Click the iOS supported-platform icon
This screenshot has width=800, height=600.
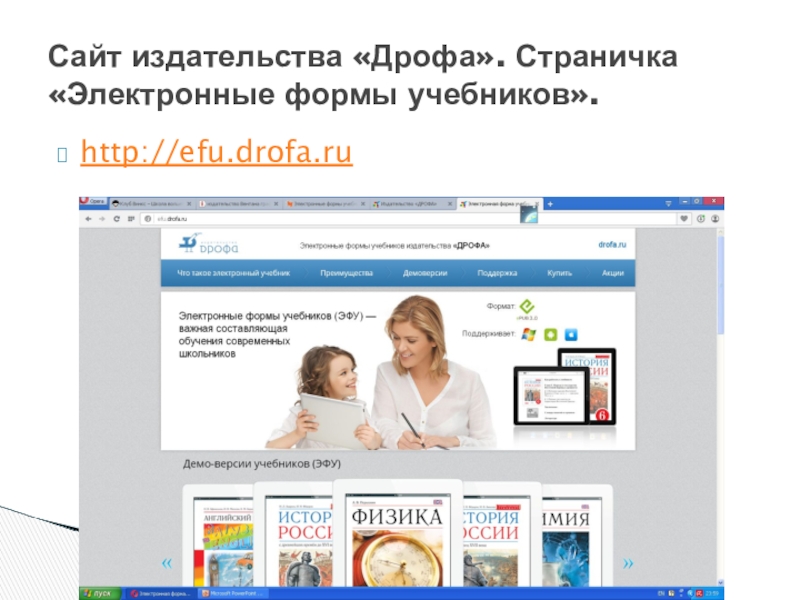click(x=571, y=335)
